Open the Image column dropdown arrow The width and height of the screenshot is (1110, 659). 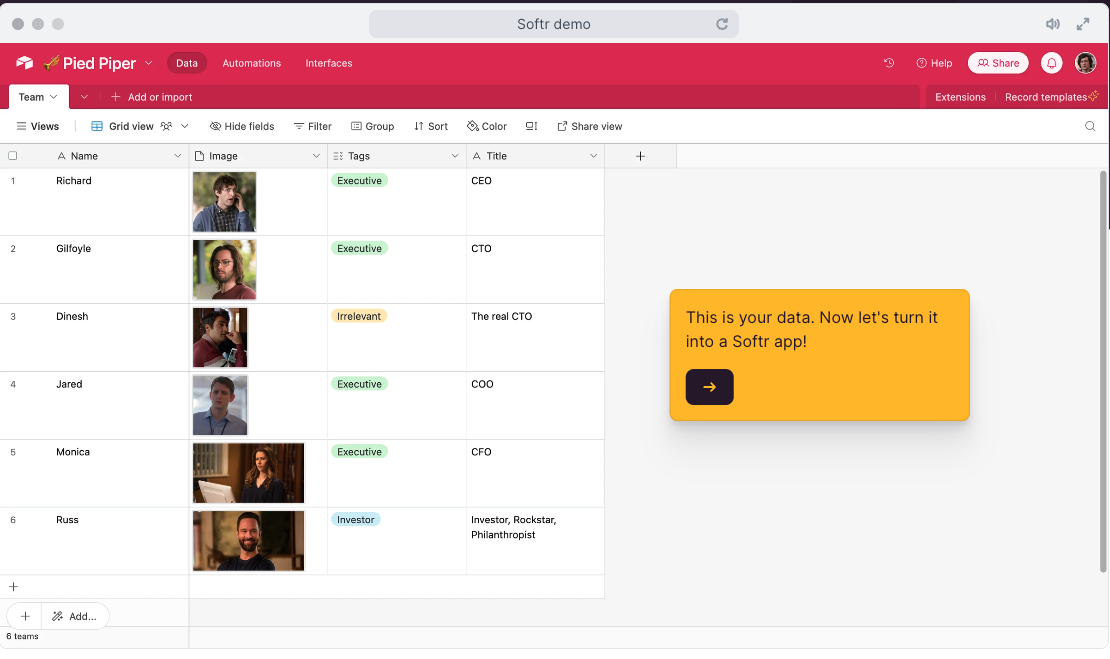pyautogui.click(x=316, y=156)
